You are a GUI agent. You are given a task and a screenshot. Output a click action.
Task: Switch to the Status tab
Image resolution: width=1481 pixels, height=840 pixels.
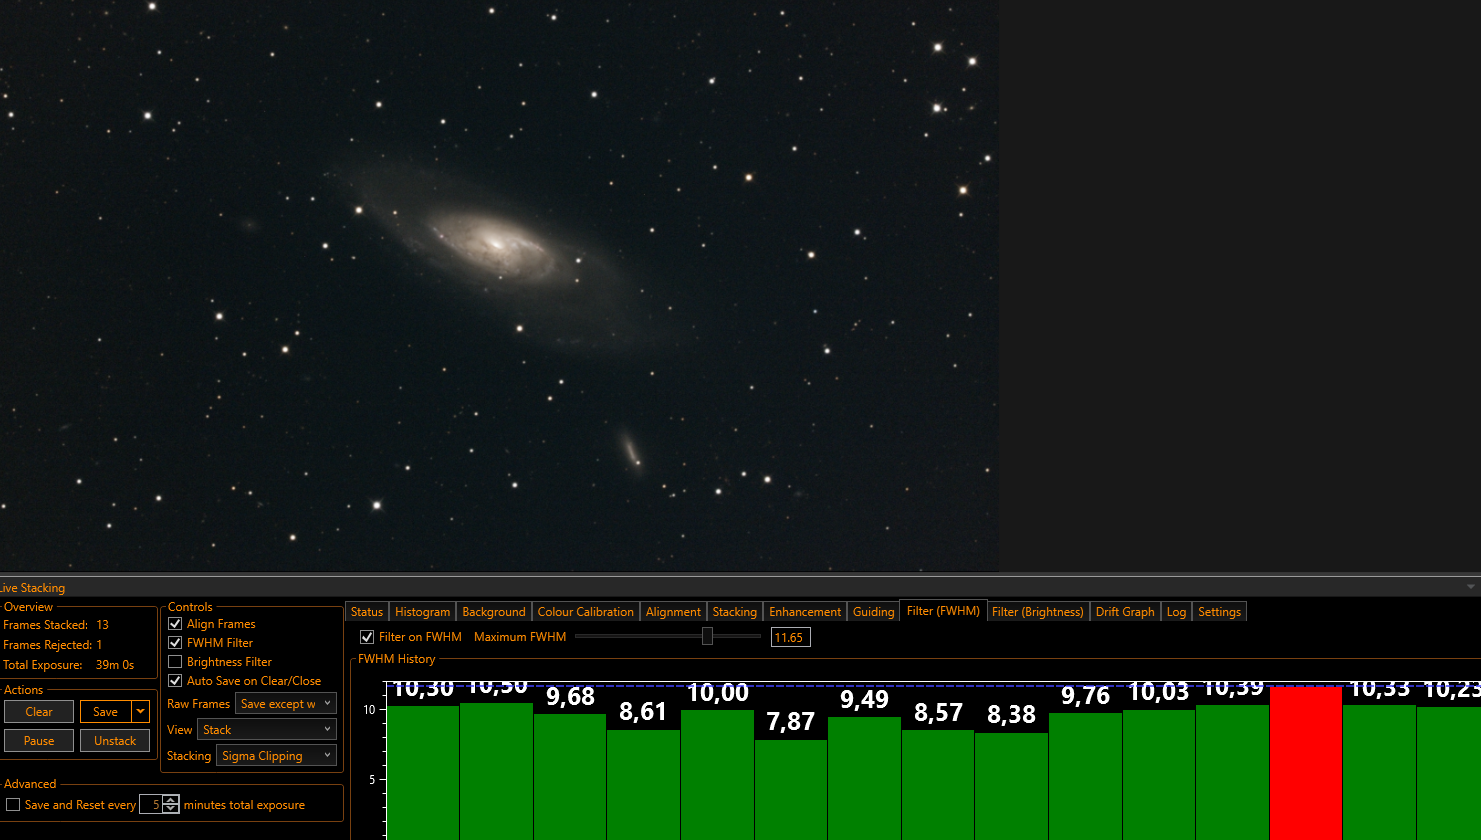point(367,612)
